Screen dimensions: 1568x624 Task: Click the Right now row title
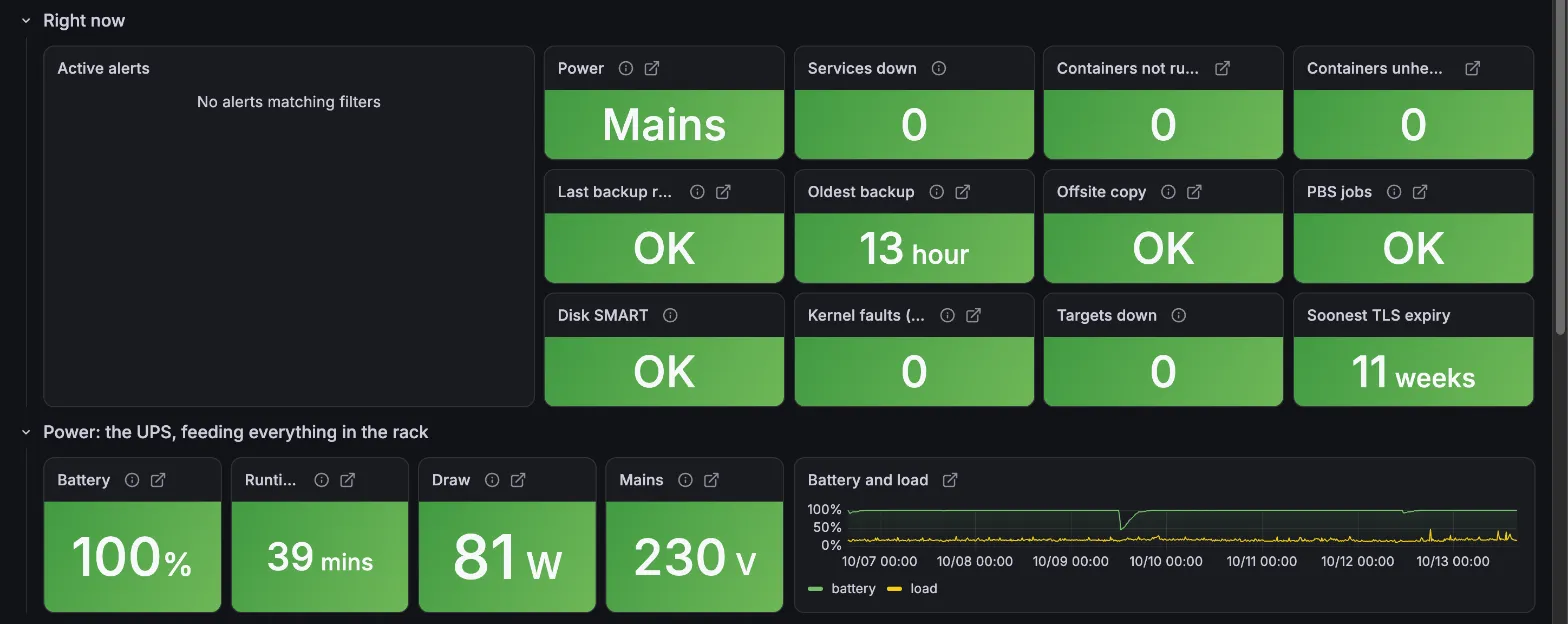click(x=84, y=21)
